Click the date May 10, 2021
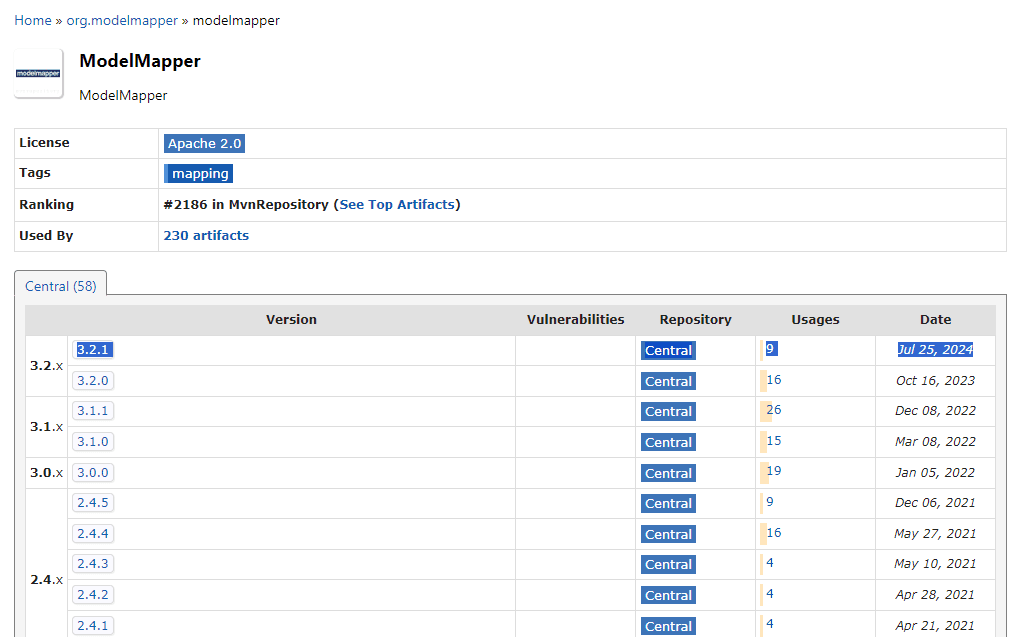The height and width of the screenshot is (637, 1019). [x=935, y=564]
